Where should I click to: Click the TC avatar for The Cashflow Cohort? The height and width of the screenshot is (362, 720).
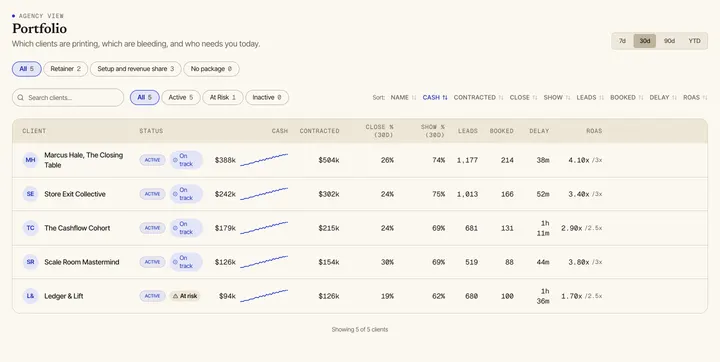[30, 228]
